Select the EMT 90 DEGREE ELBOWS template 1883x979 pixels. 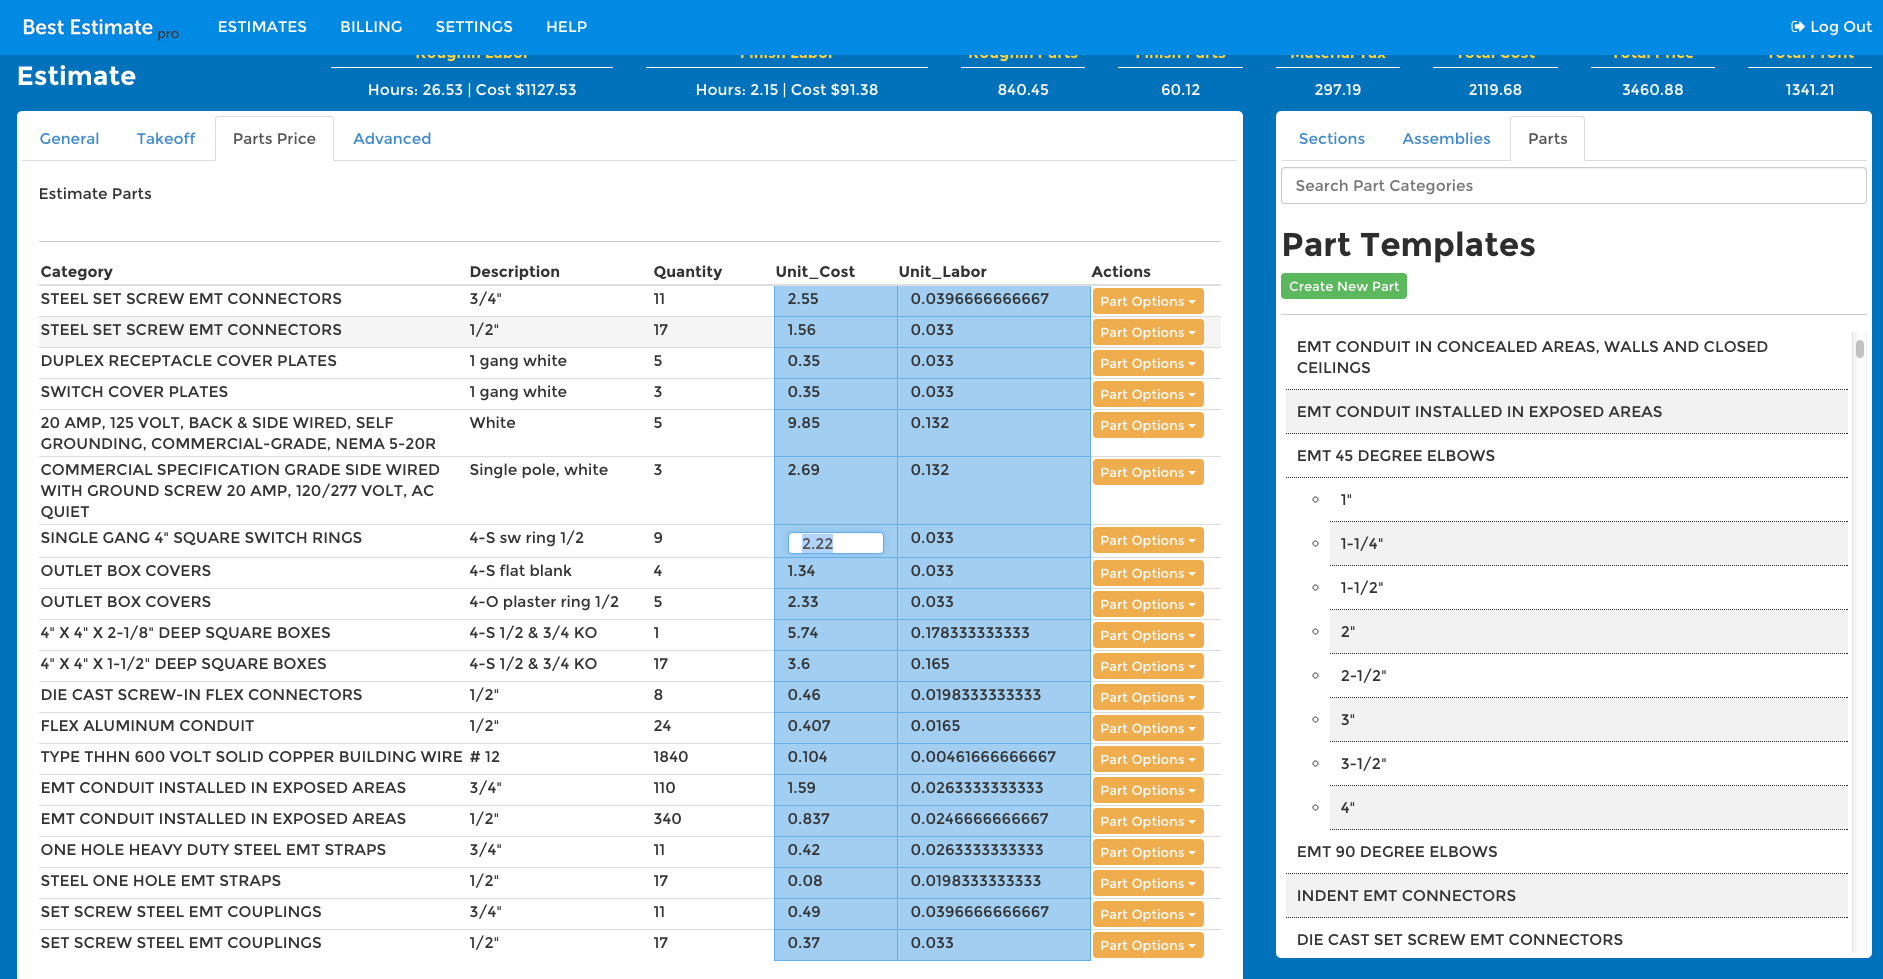(x=1397, y=851)
